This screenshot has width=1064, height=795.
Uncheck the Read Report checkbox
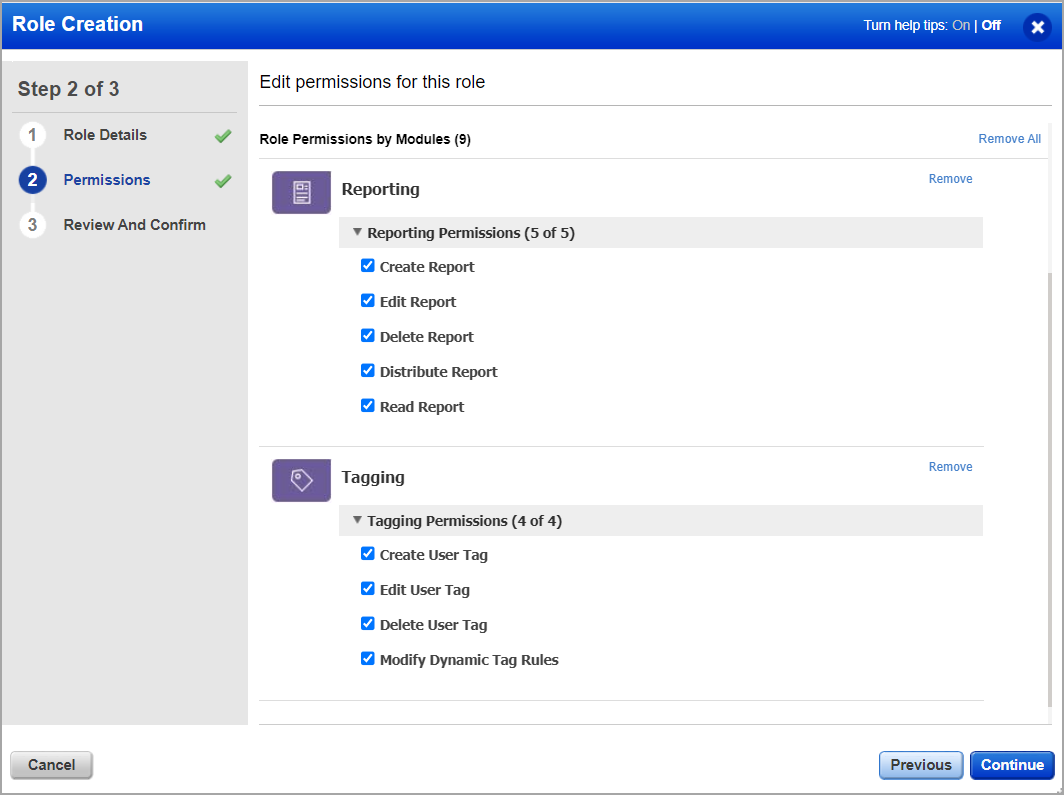coord(368,406)
